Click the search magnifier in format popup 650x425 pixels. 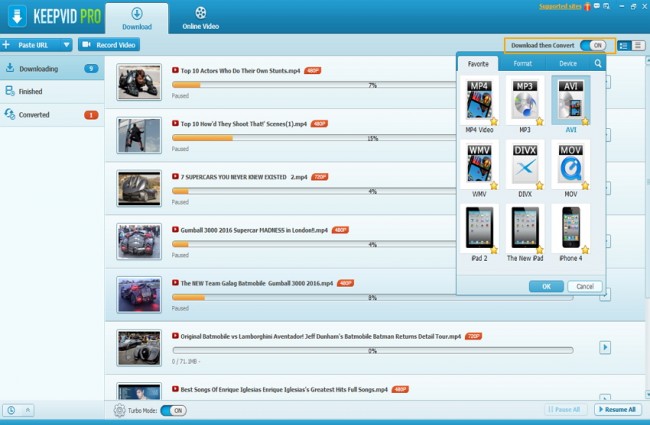598,63
